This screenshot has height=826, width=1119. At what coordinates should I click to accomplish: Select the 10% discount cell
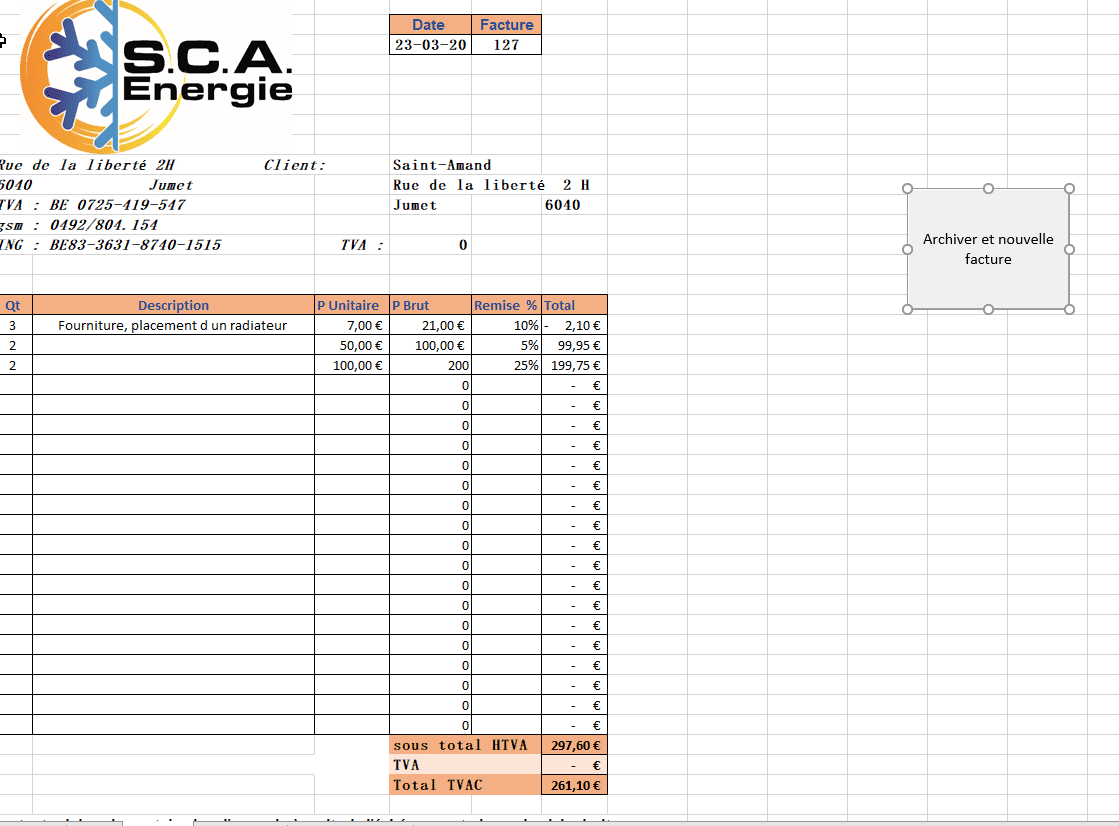pyautogui.click(x=506, y=325)
